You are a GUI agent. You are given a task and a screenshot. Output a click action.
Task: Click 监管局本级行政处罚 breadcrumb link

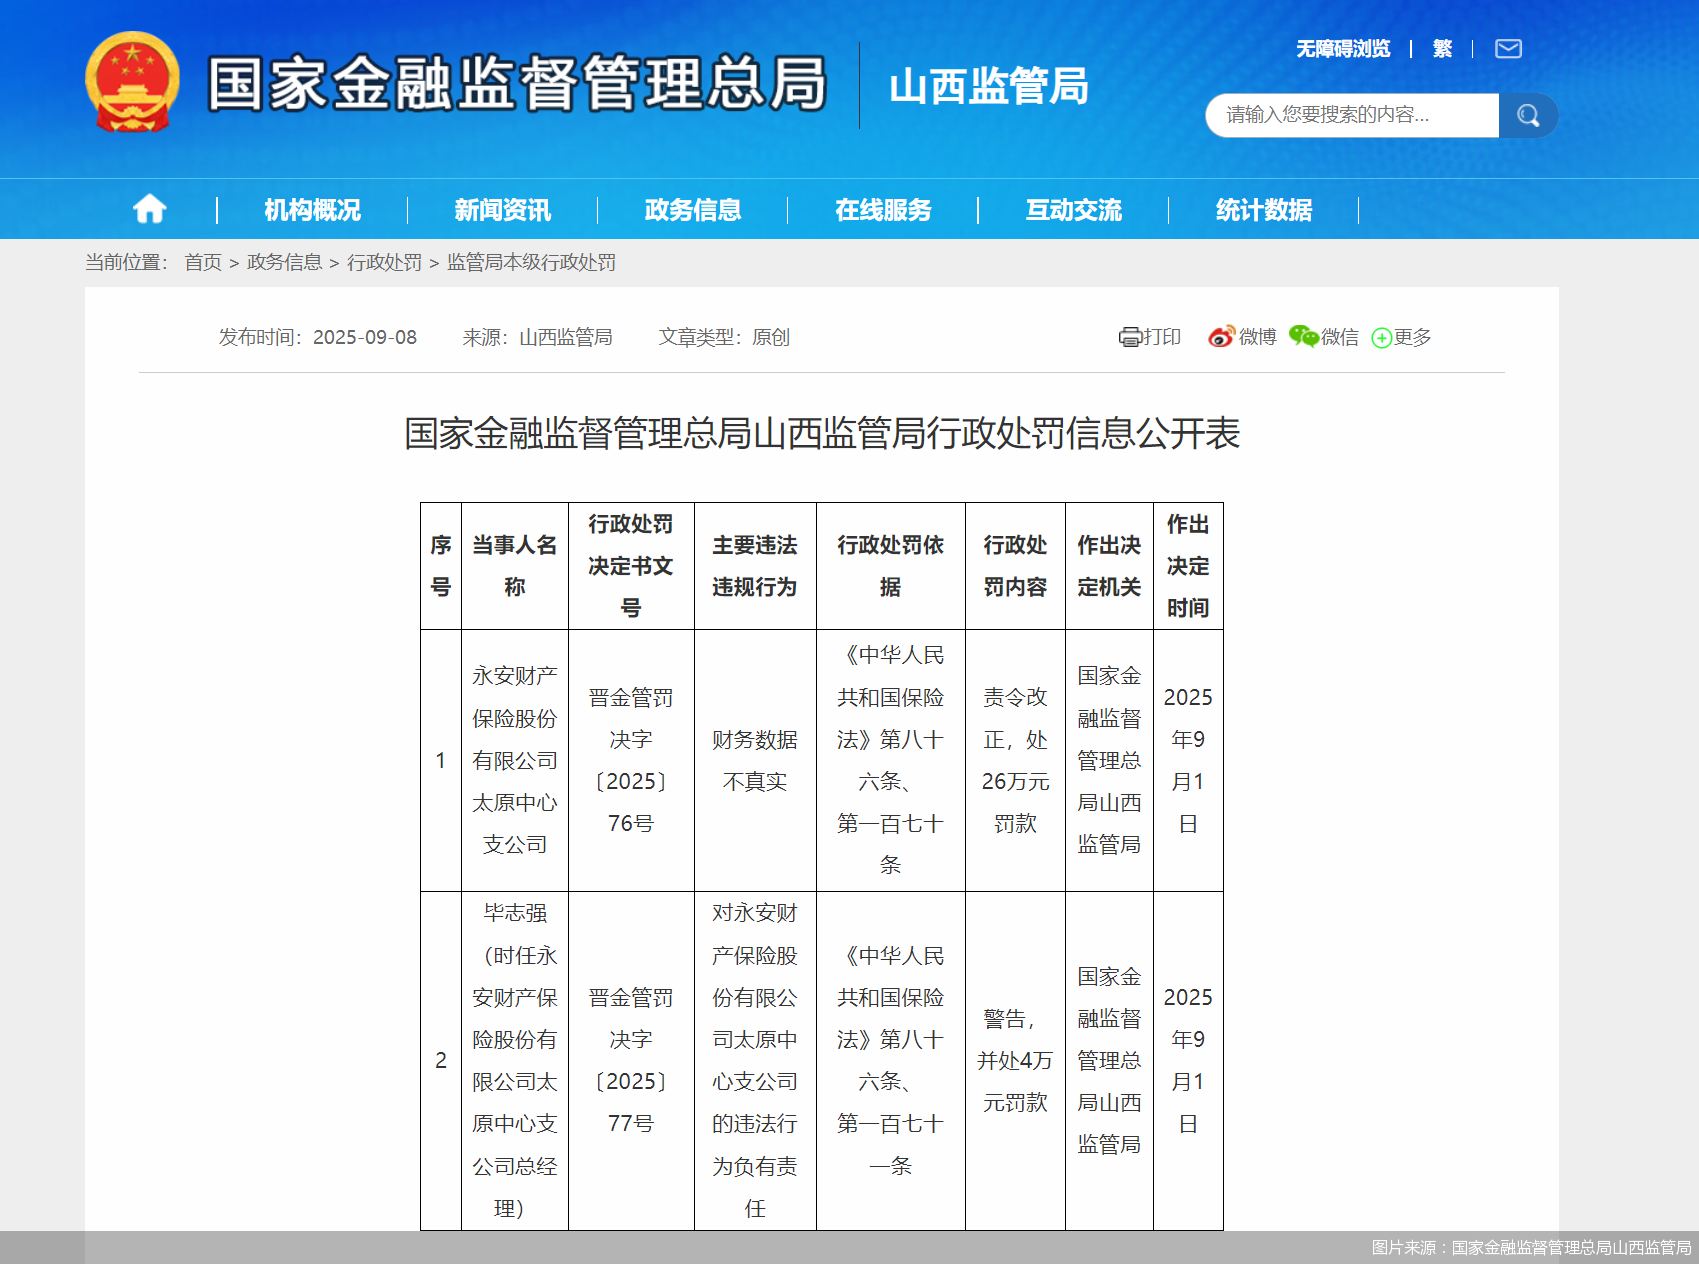click(531, 262)
